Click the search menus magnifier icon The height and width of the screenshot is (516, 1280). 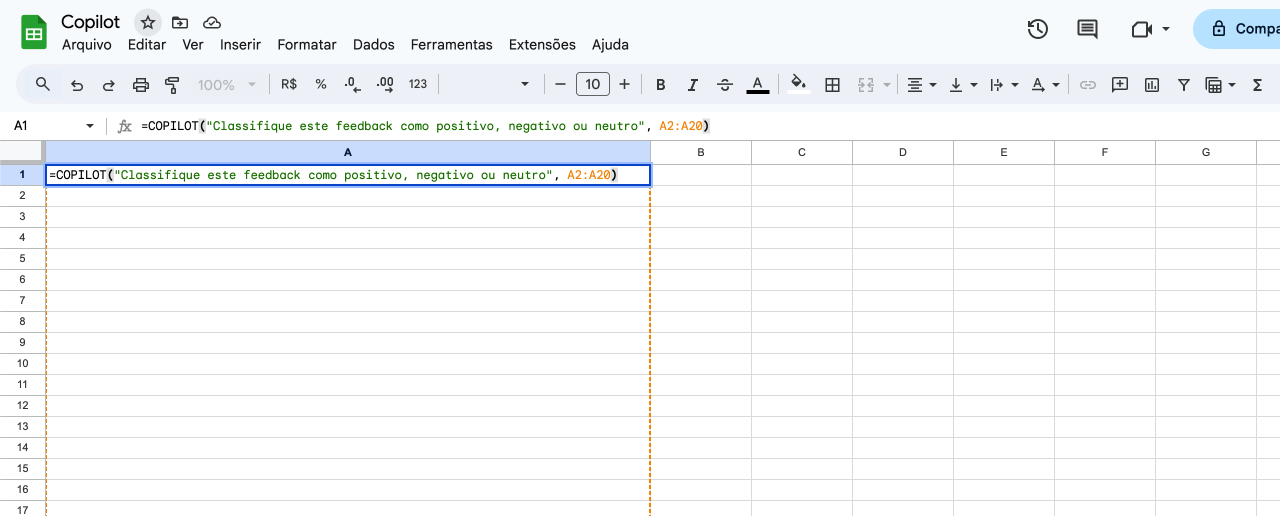click(x=43, y=84)
